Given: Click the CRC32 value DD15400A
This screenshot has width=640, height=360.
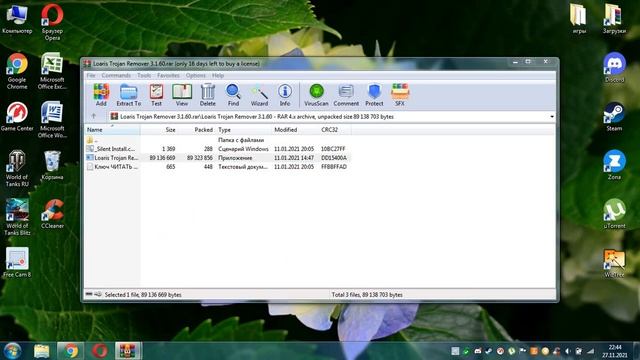Looking at the screenshot, I should pos(334,158).
